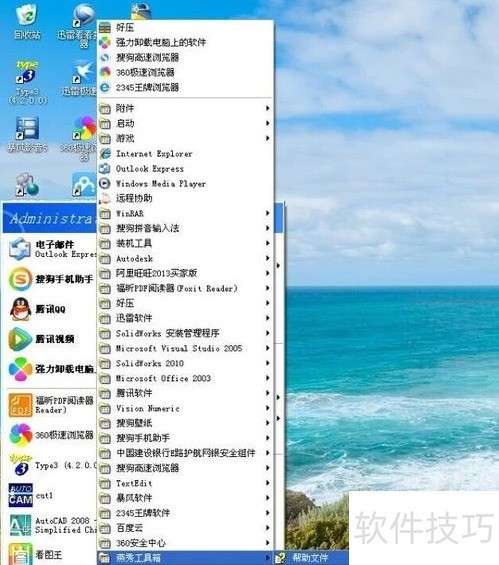The image size is (499, 565).
Task: Open 搜狗壁纸 folder entry
Action: [185, 423]
